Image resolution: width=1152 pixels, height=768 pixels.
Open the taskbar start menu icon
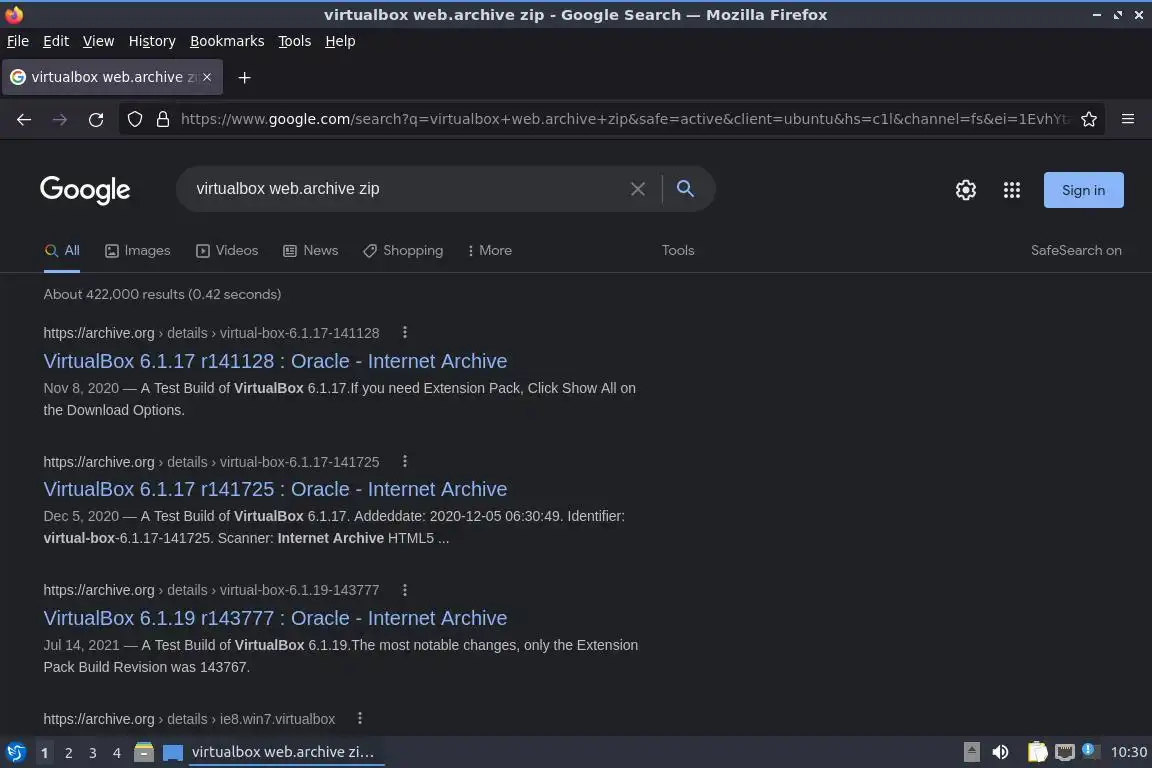click(x=16, y=752)
